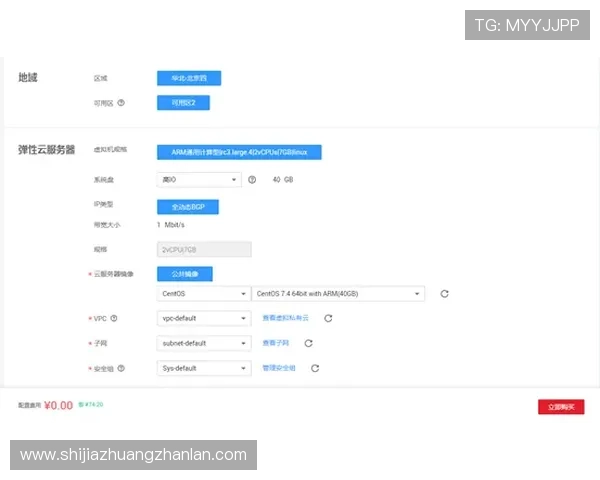Click help icon beside VPC label
Screen dimensions: 600x480
(x=114, y=318)
